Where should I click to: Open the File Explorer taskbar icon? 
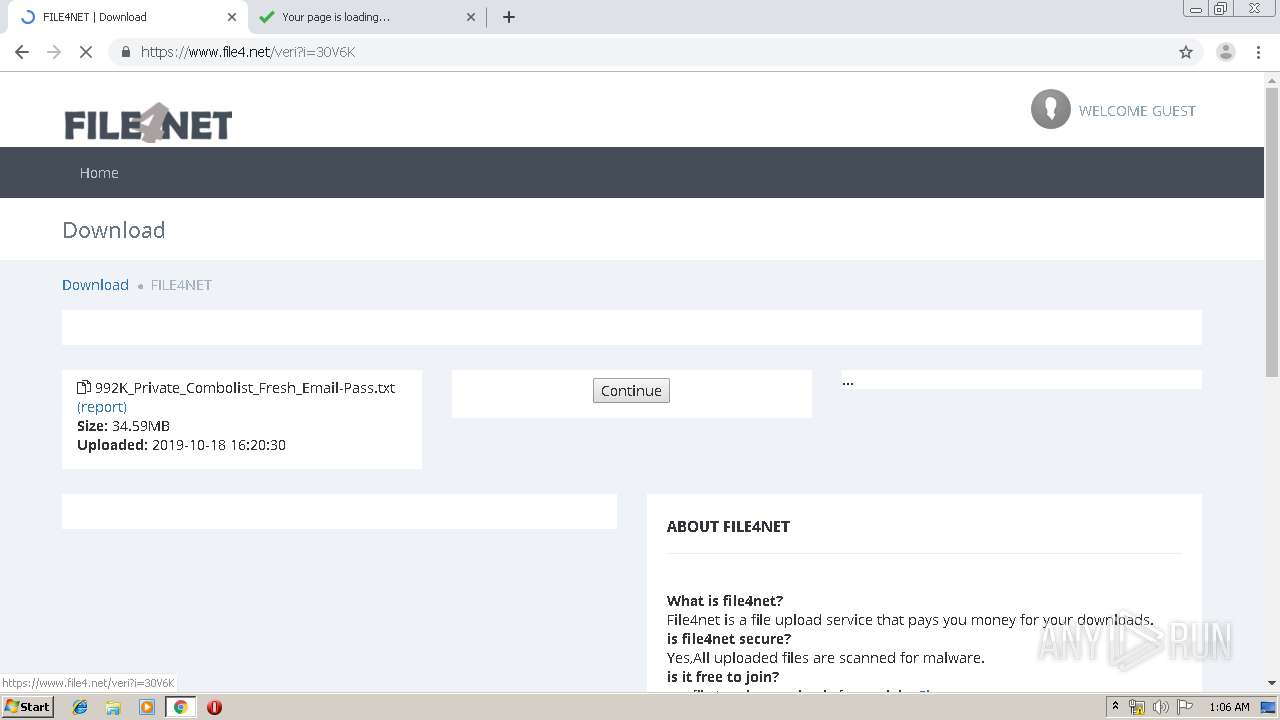[x=113, y=707]
